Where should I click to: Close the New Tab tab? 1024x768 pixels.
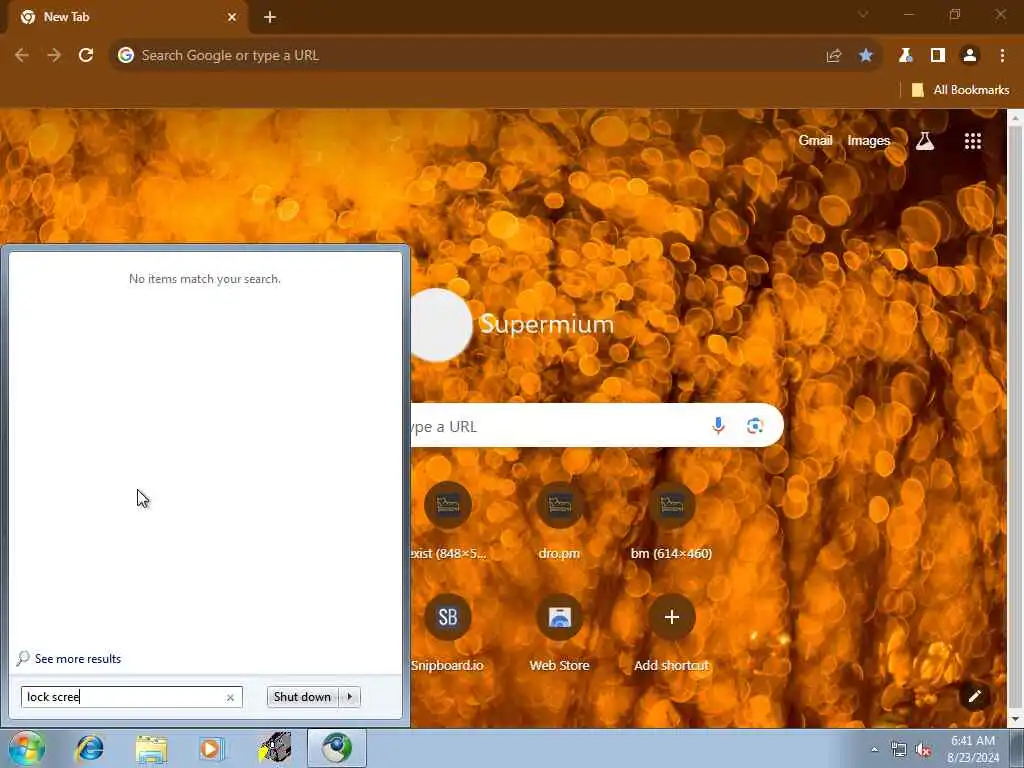pos(232,17)
